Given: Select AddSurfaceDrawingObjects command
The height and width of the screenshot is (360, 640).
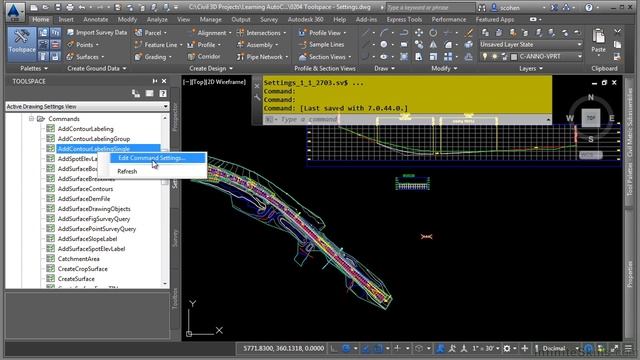Looking at the screenshot, I should [94, 209].
